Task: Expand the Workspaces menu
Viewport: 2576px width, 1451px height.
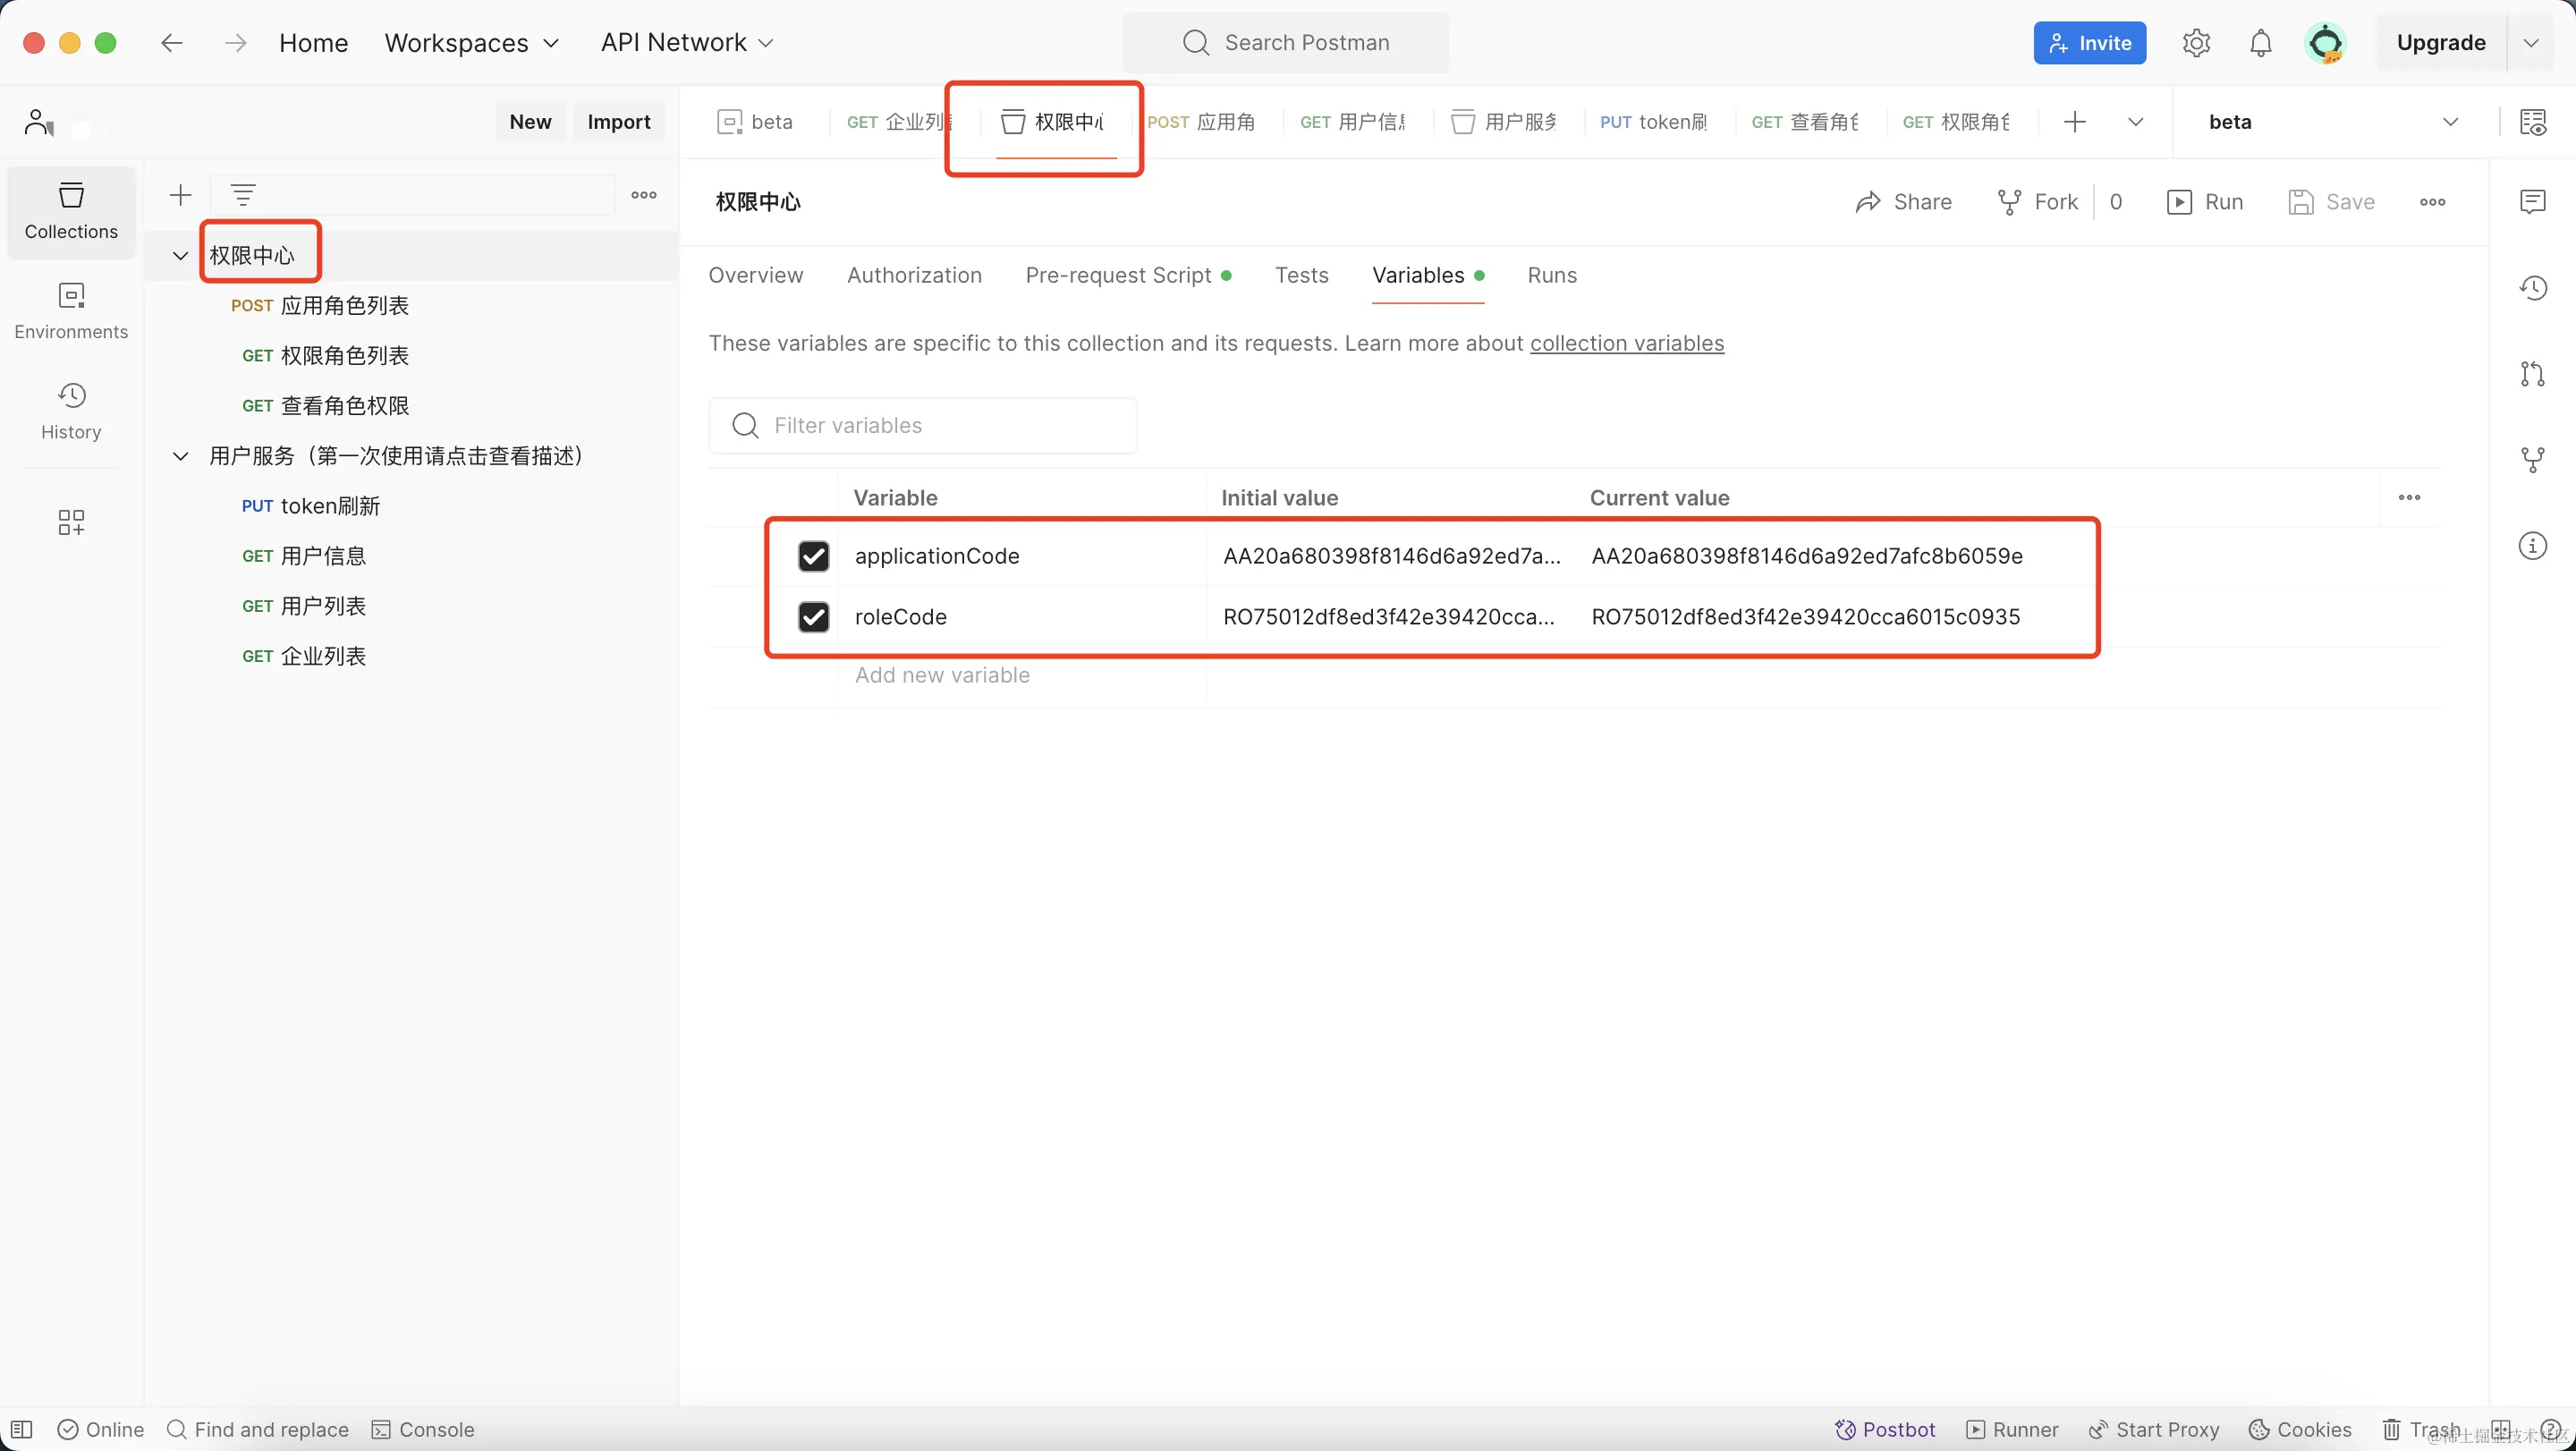Action: 471,43
